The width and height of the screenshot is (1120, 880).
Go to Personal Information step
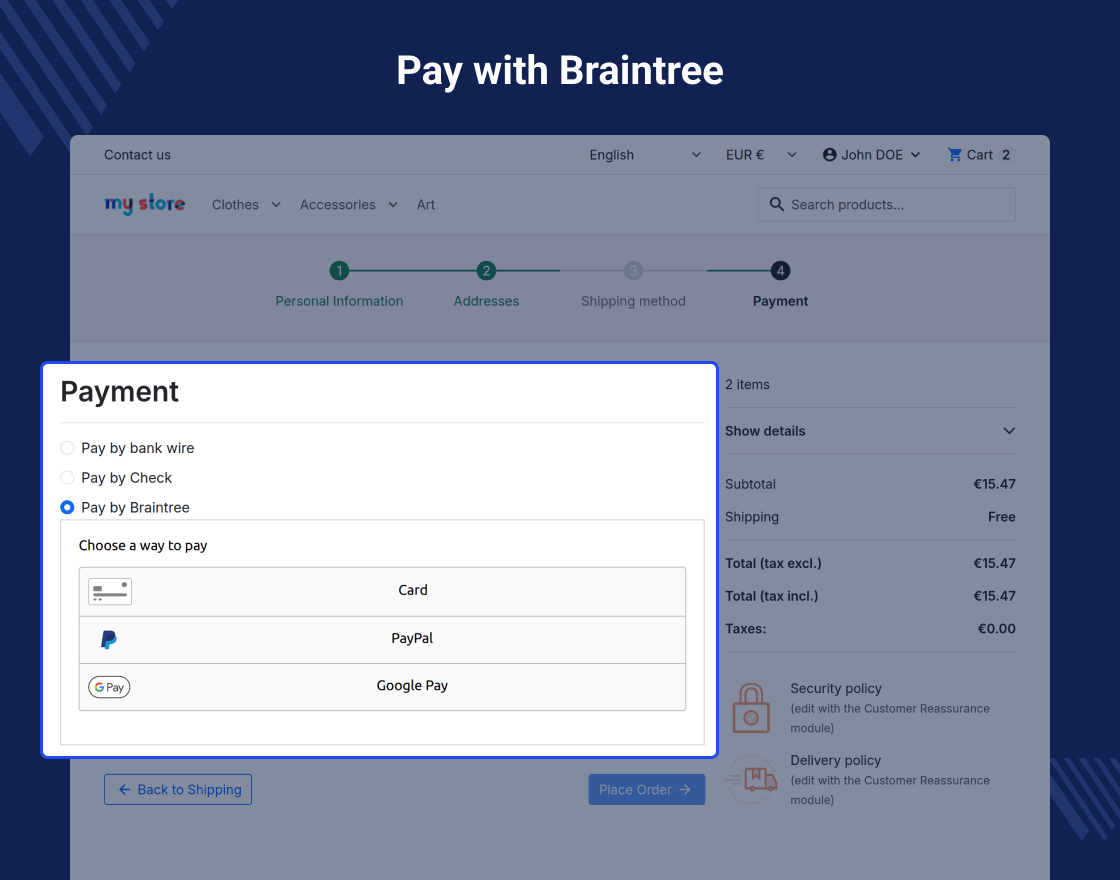(339, 301)
